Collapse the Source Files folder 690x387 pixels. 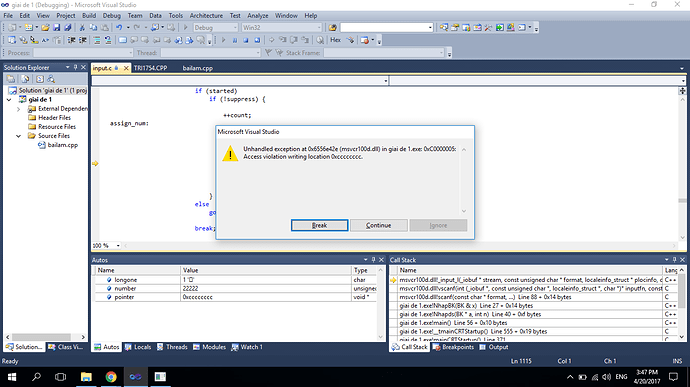click(x=18, y=136)
